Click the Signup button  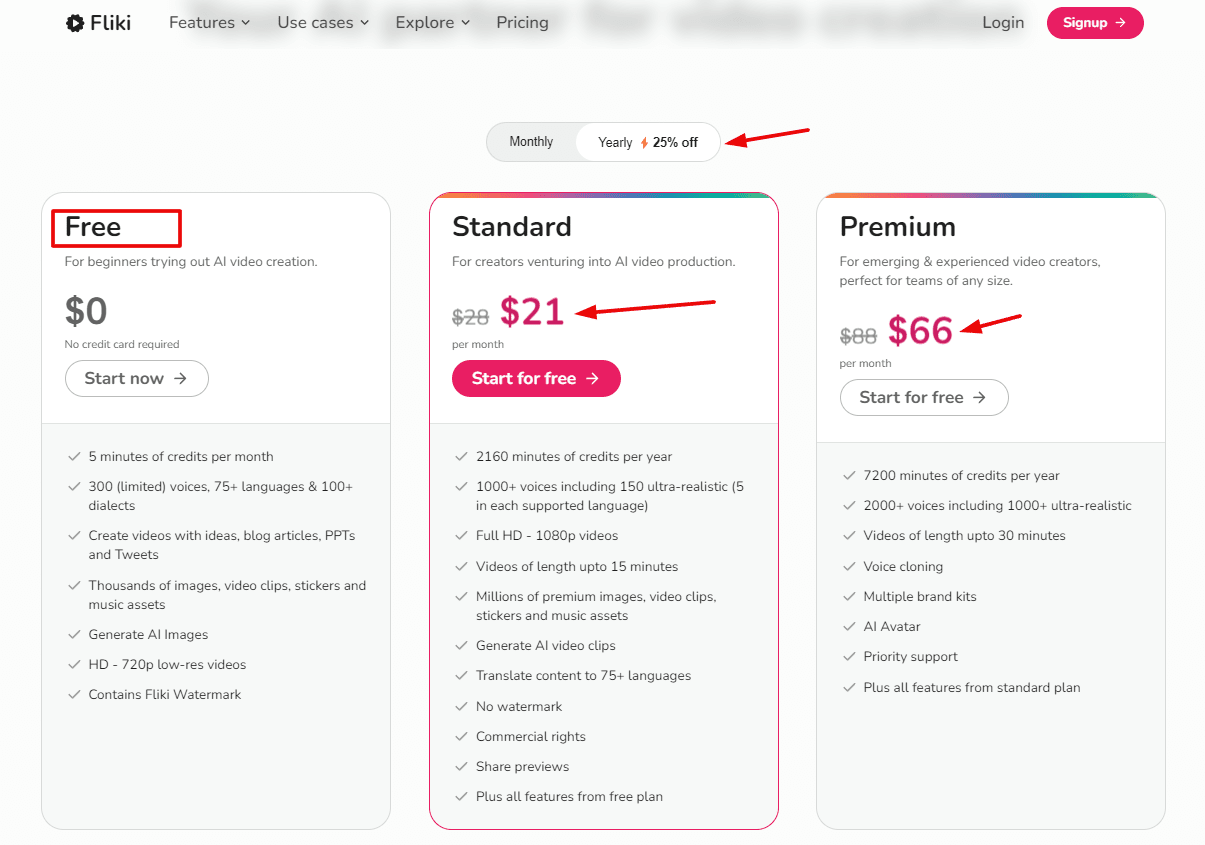pyautogui.click(x=1095, y=23)
